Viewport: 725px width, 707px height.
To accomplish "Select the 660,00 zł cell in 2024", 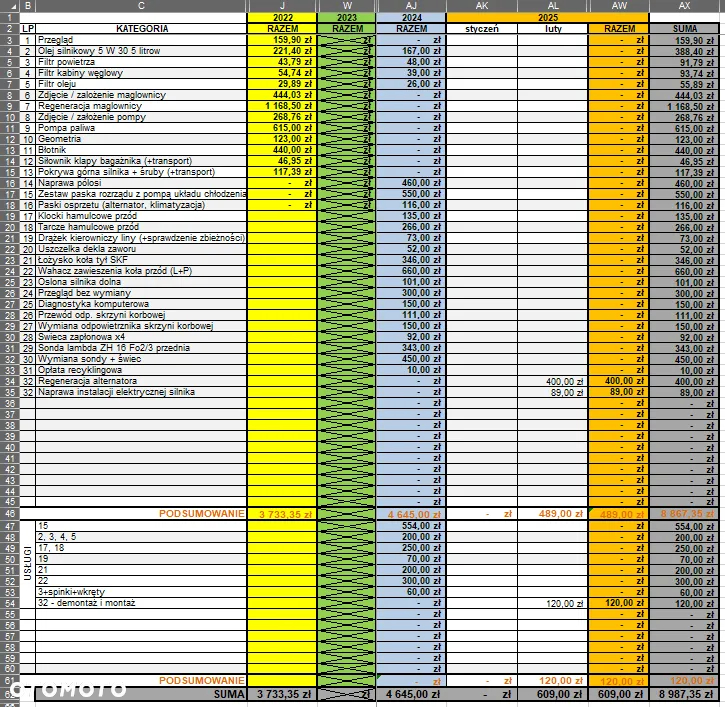I will [x=412, y=271].
